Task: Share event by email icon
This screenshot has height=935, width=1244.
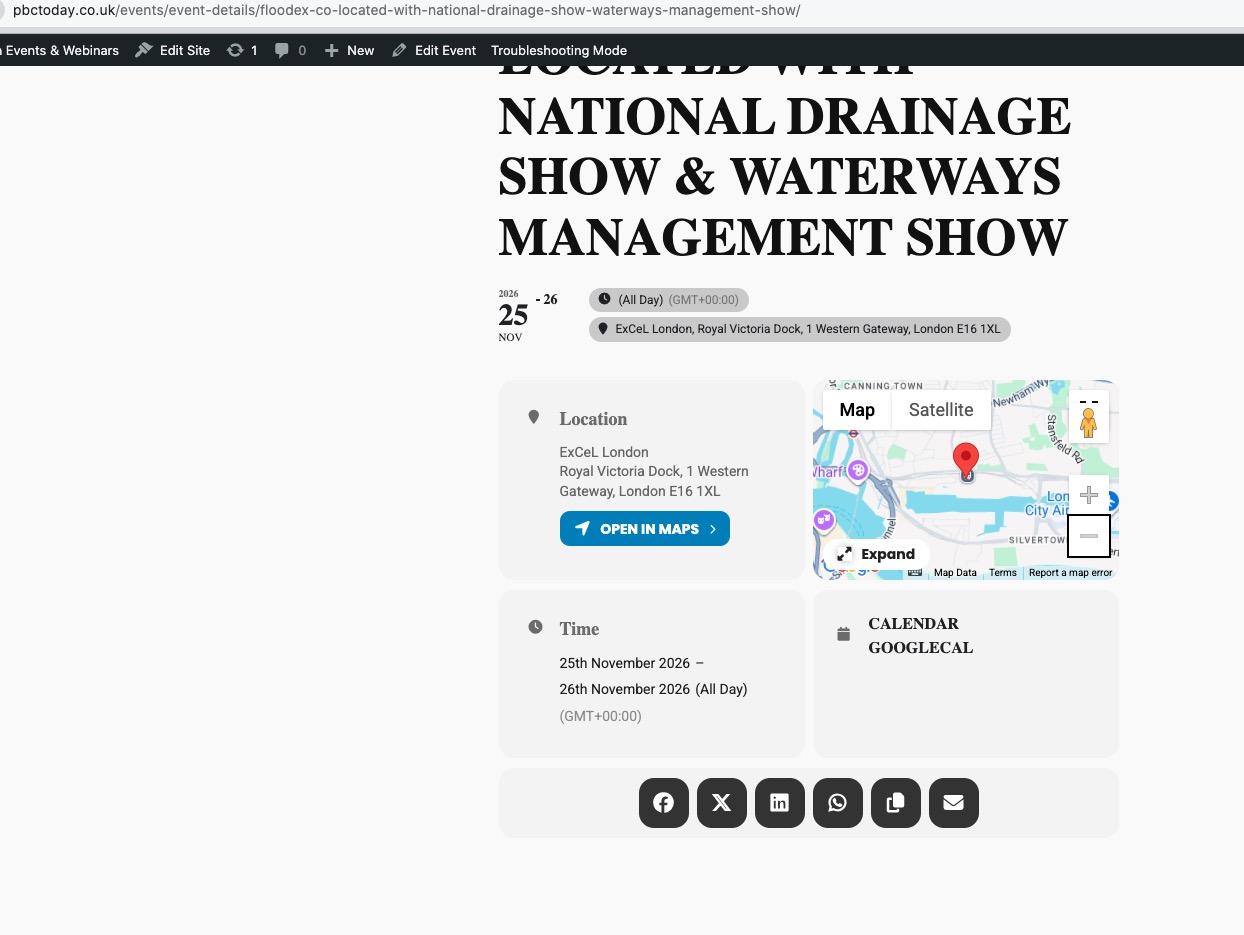Action: 953,803
